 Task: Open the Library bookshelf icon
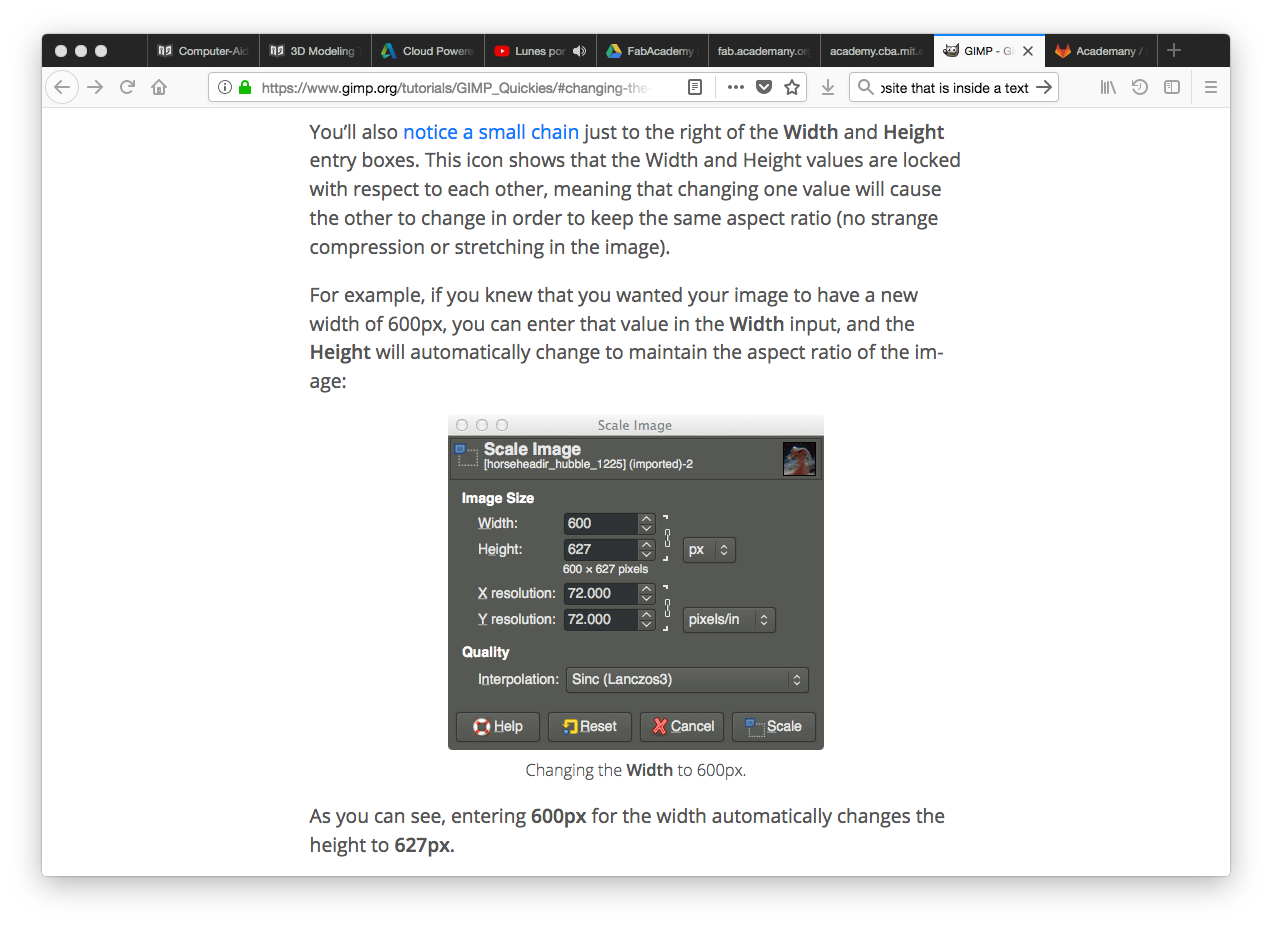pyautogui.click(x=1108, y=87)
